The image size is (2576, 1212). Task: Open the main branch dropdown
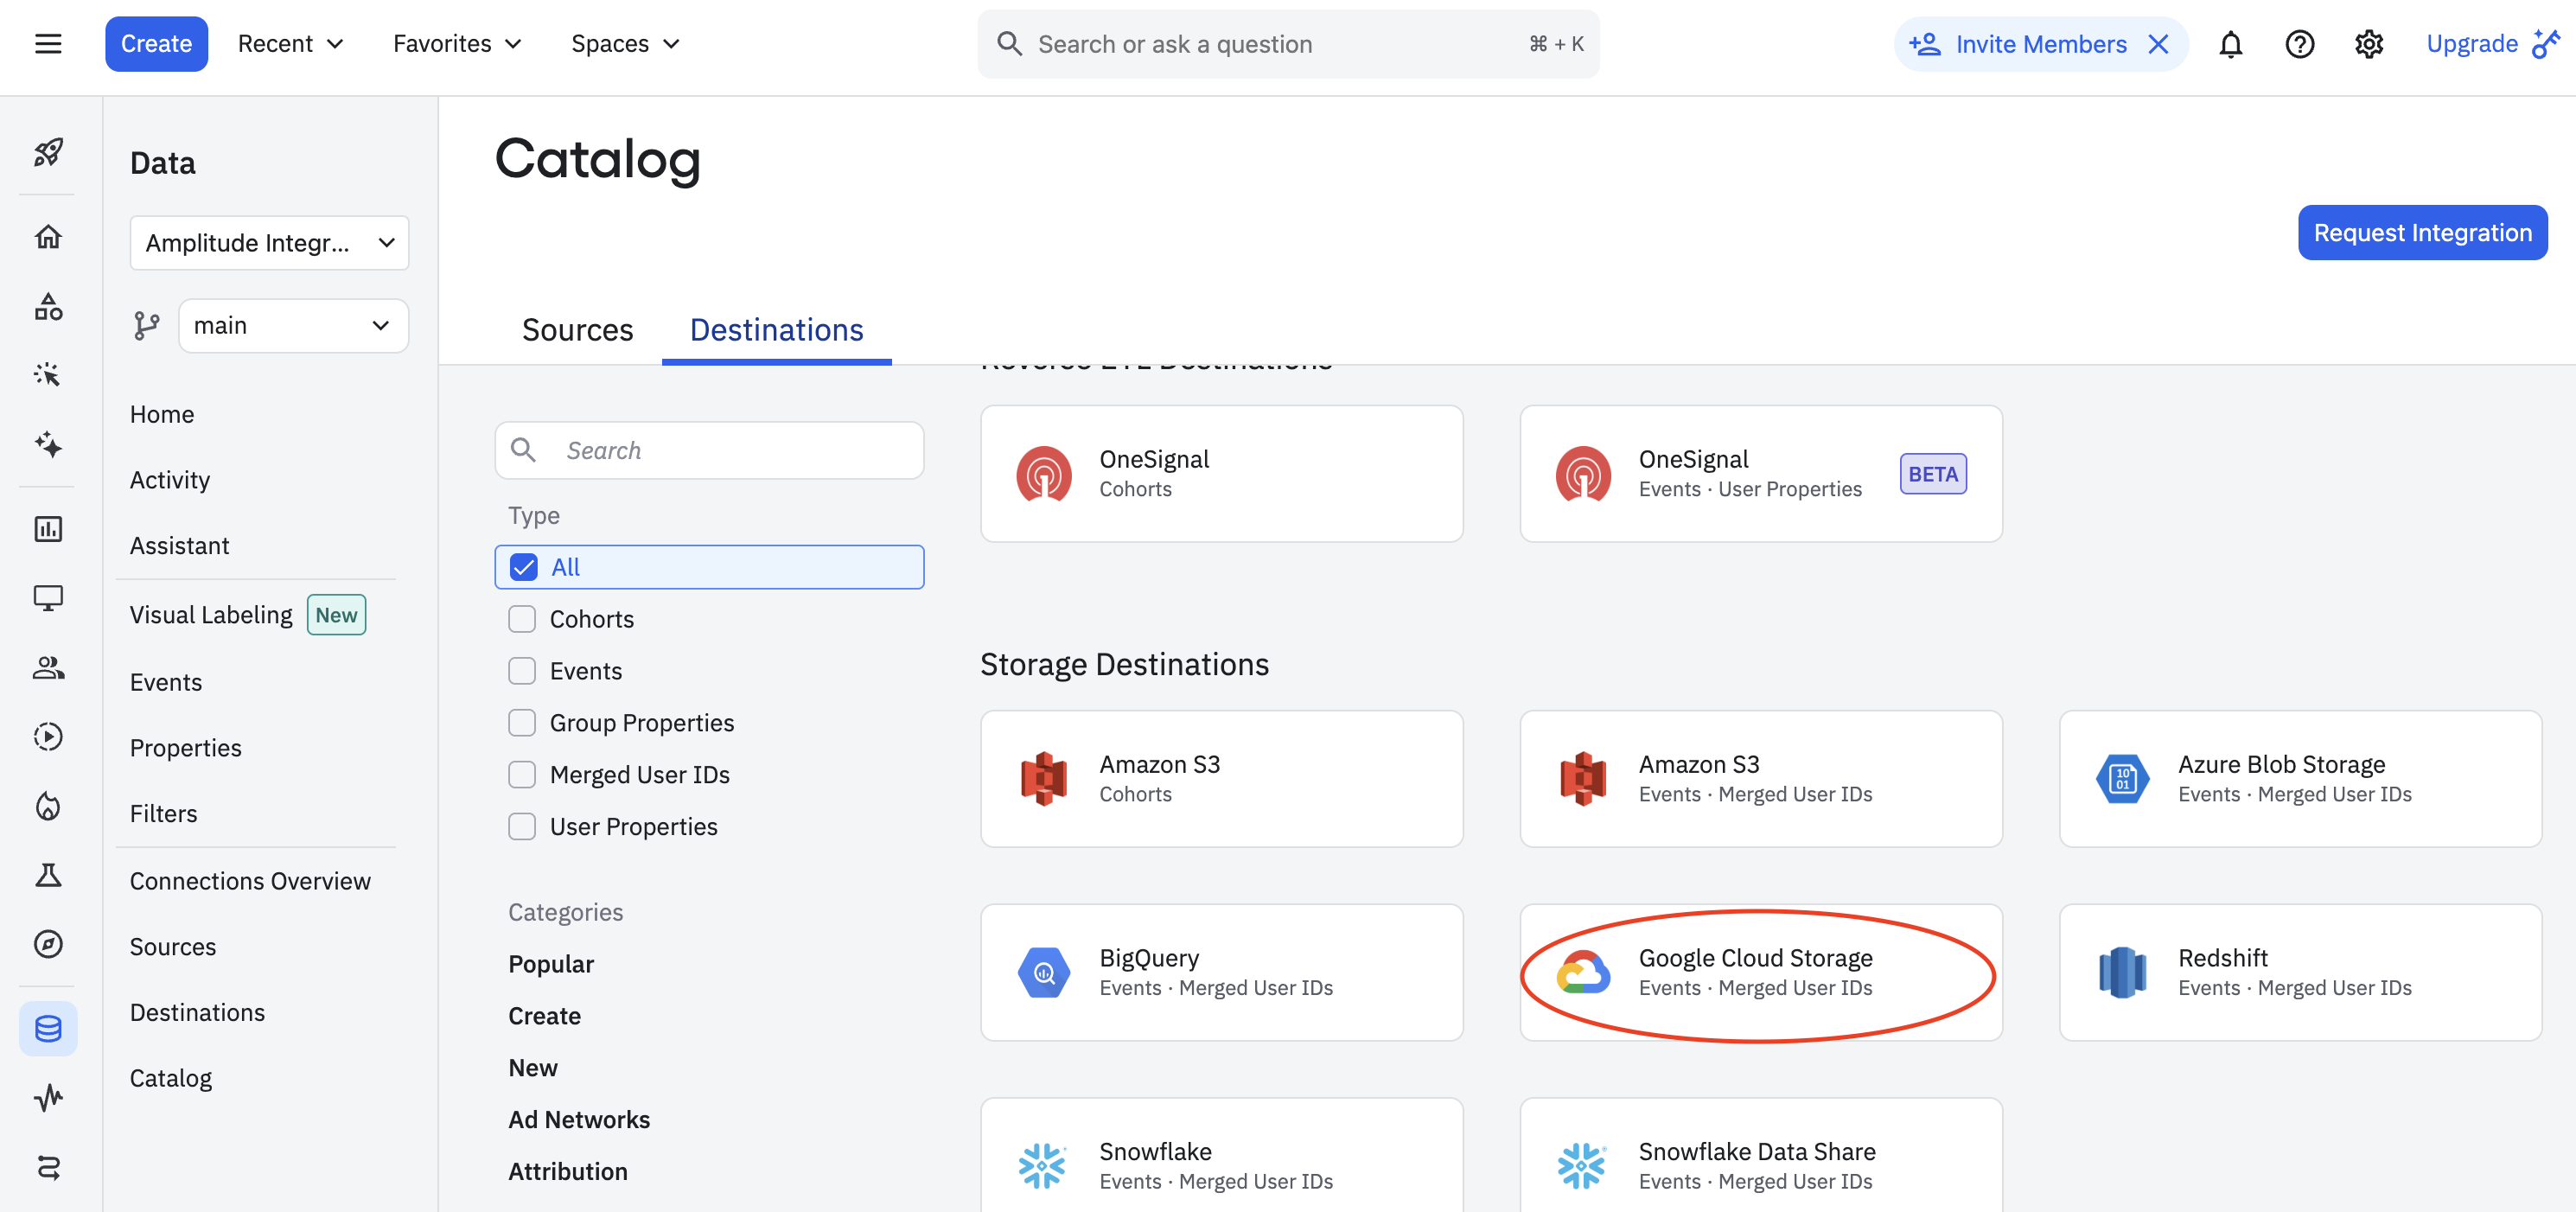pos(292,326)
